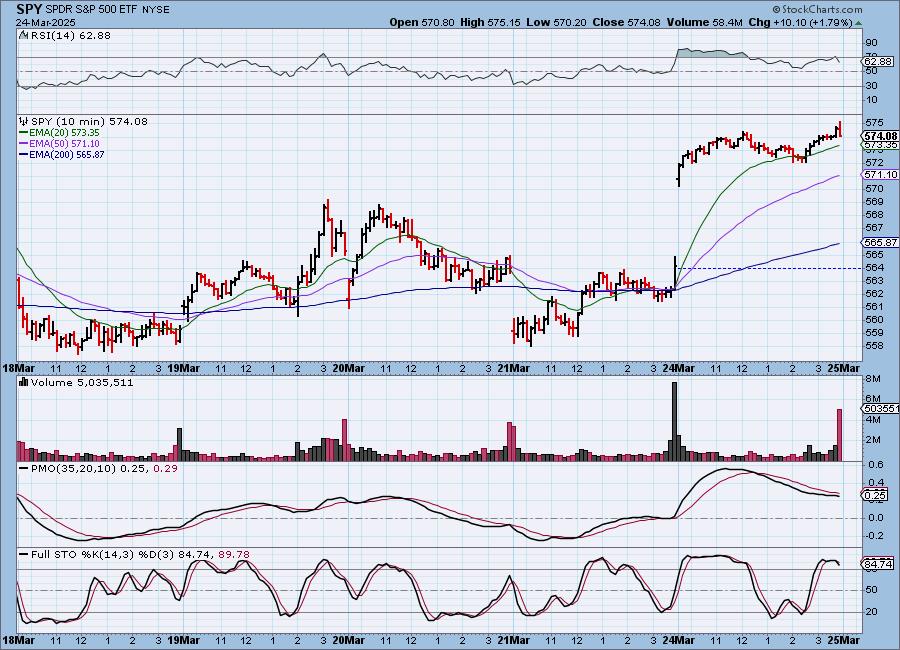Screen dimensions: 900x650
Task: Click the 84.74 tag on Stochastic axis
Action: (x=878, y=564)
